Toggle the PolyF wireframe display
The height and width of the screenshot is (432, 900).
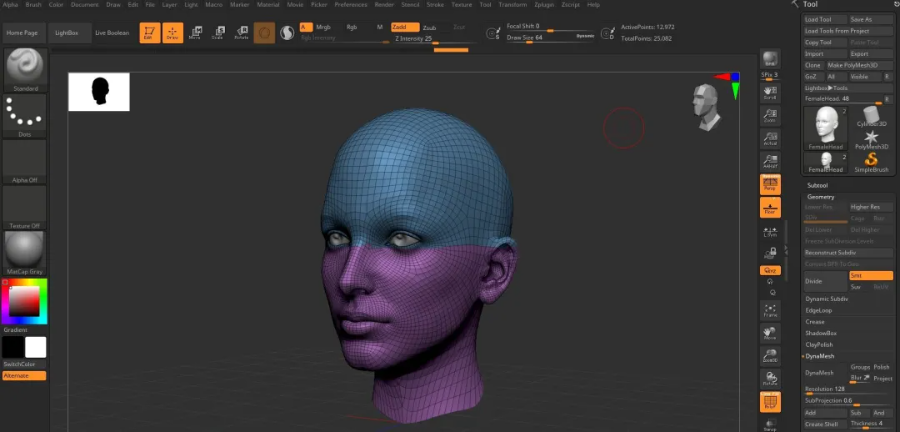[x=770, y=403]
